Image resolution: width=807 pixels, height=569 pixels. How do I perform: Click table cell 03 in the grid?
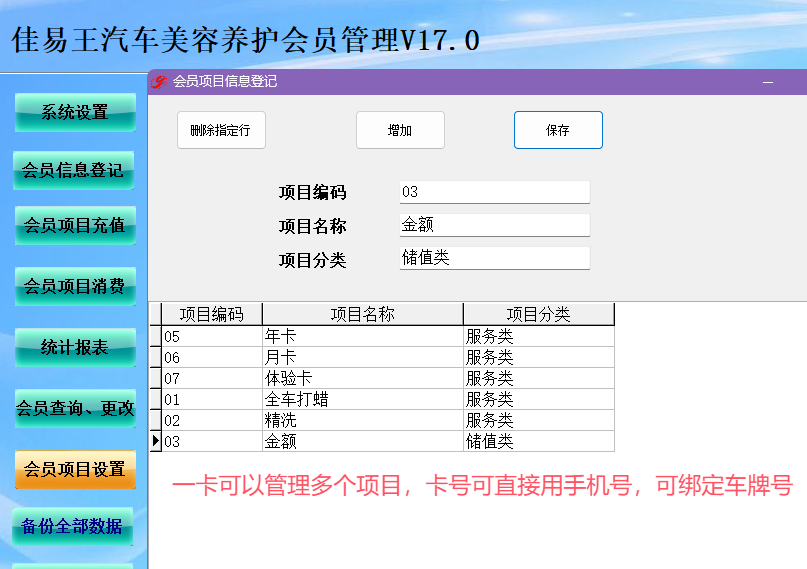point(212,441)
